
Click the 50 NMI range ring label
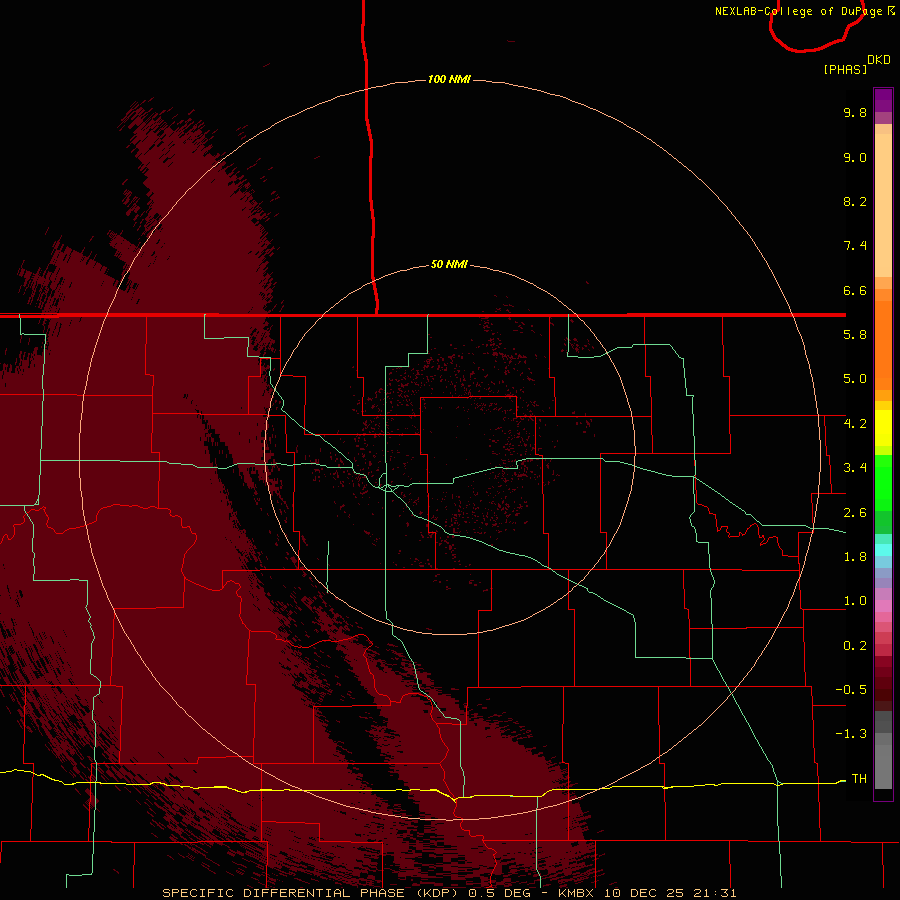(449, 264)
